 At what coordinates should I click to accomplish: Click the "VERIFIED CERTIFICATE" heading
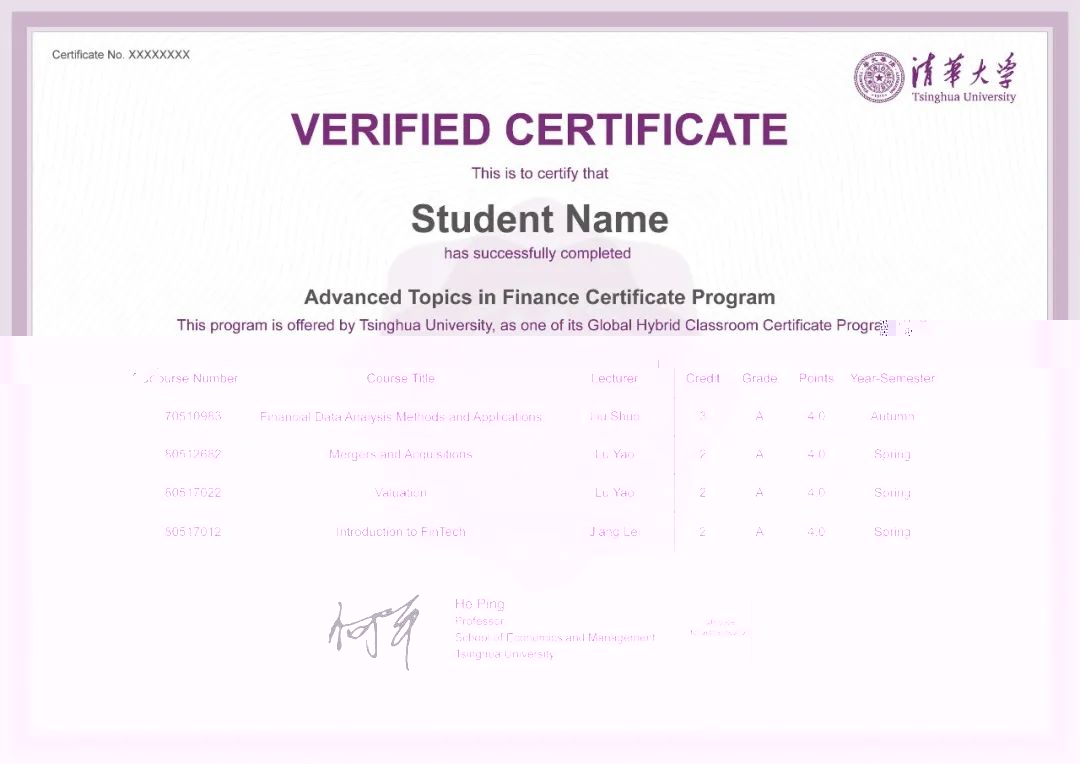[x=539, y=130]
